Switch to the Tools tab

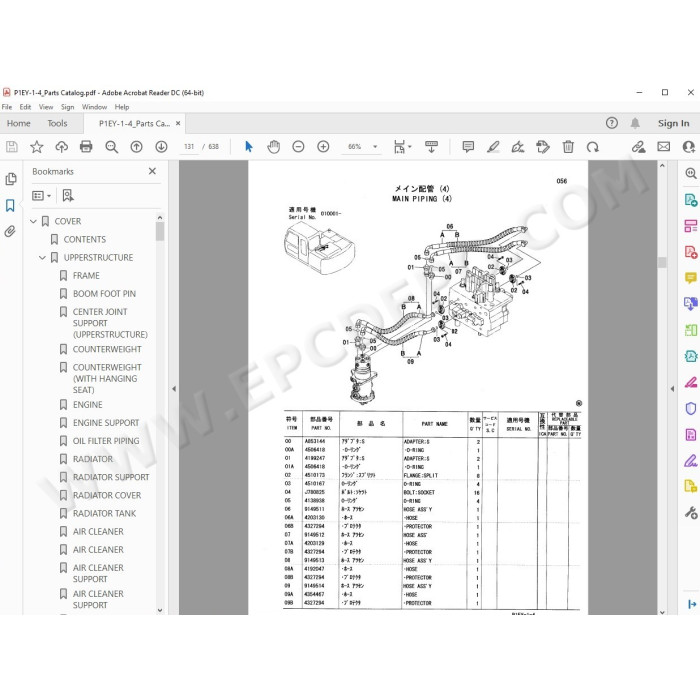[x=57, y=123]
